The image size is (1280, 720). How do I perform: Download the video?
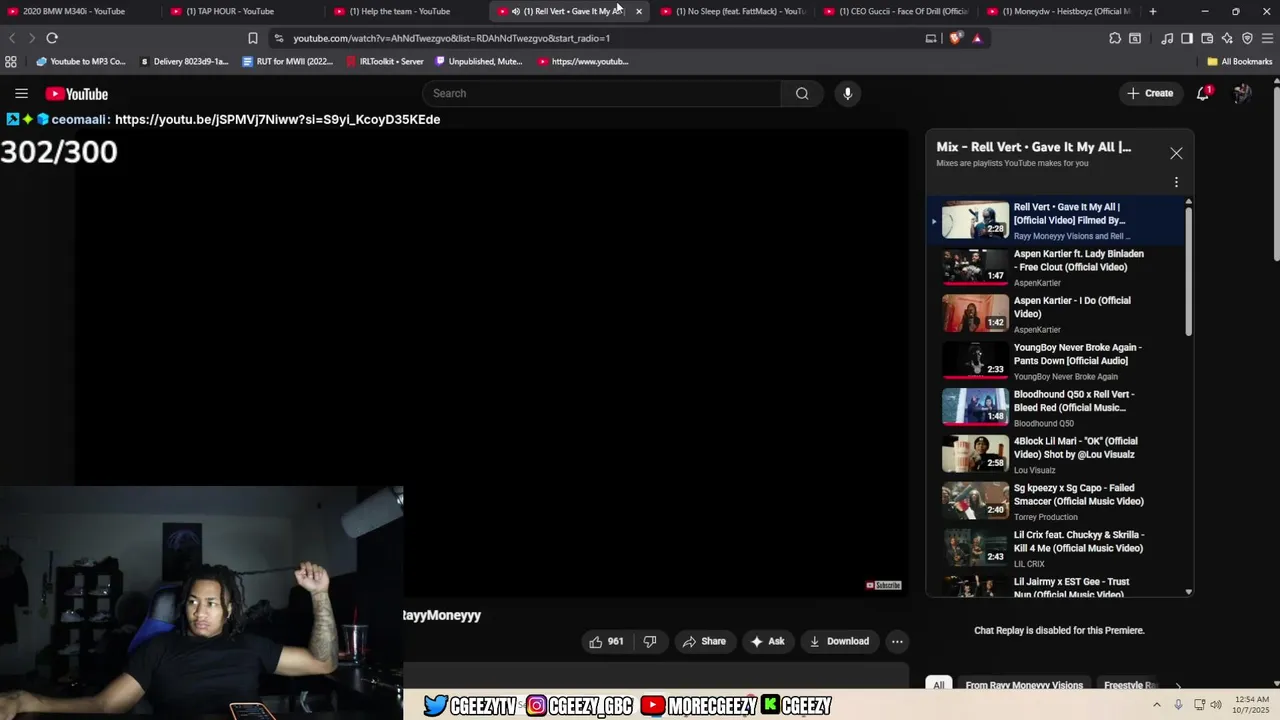coord(839,641)
